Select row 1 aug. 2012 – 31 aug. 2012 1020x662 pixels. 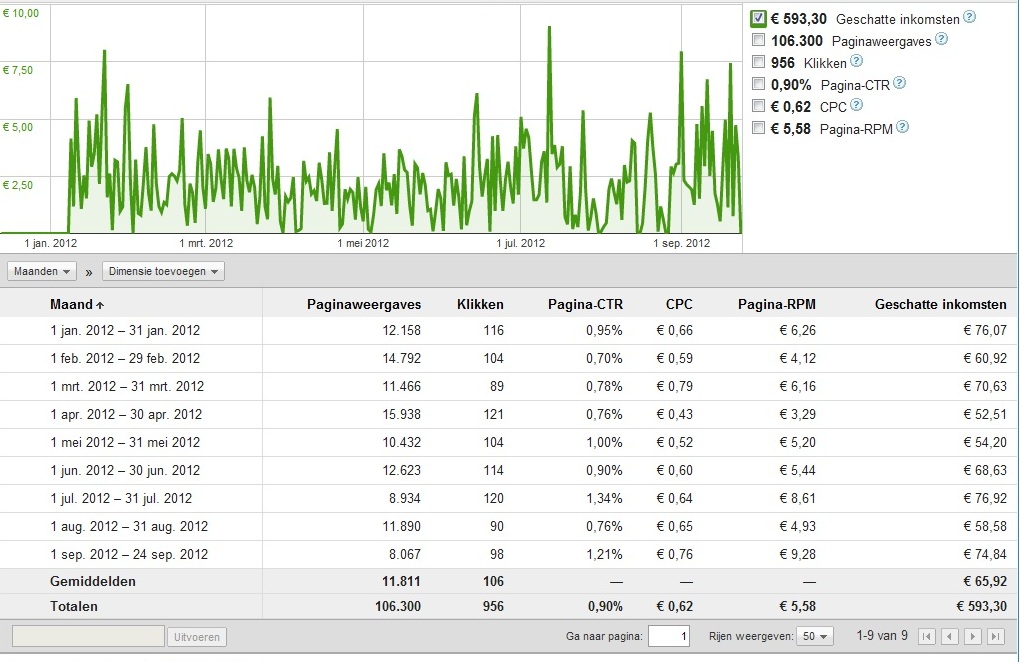(509, 526)
